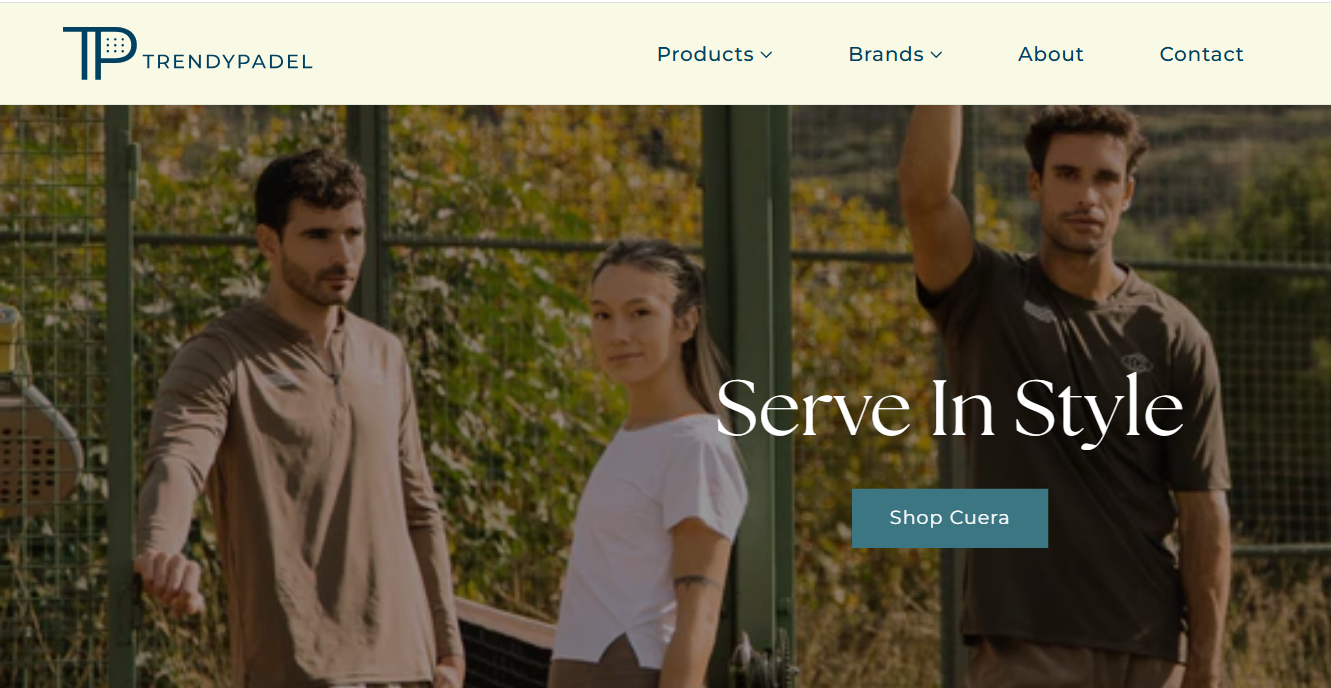The width and height of the screenshot is (1331, 688).
Task: Click the chest logo on the dark t-shirt
Action: (1137, 363)
